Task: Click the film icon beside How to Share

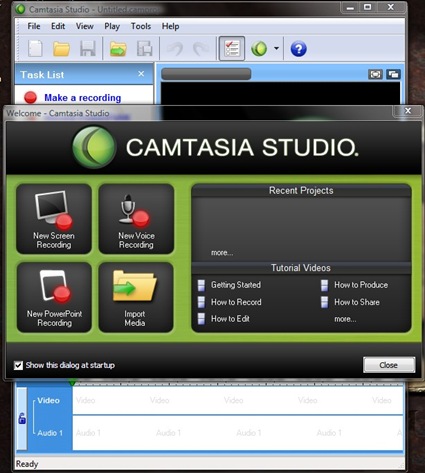Action: coord(324,302)
